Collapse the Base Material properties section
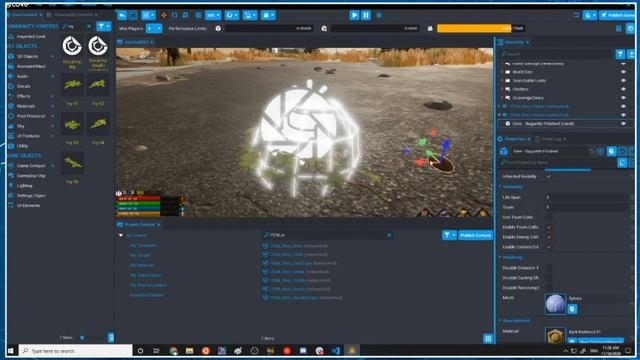This screenshot has height=360, width=640. 500,321
